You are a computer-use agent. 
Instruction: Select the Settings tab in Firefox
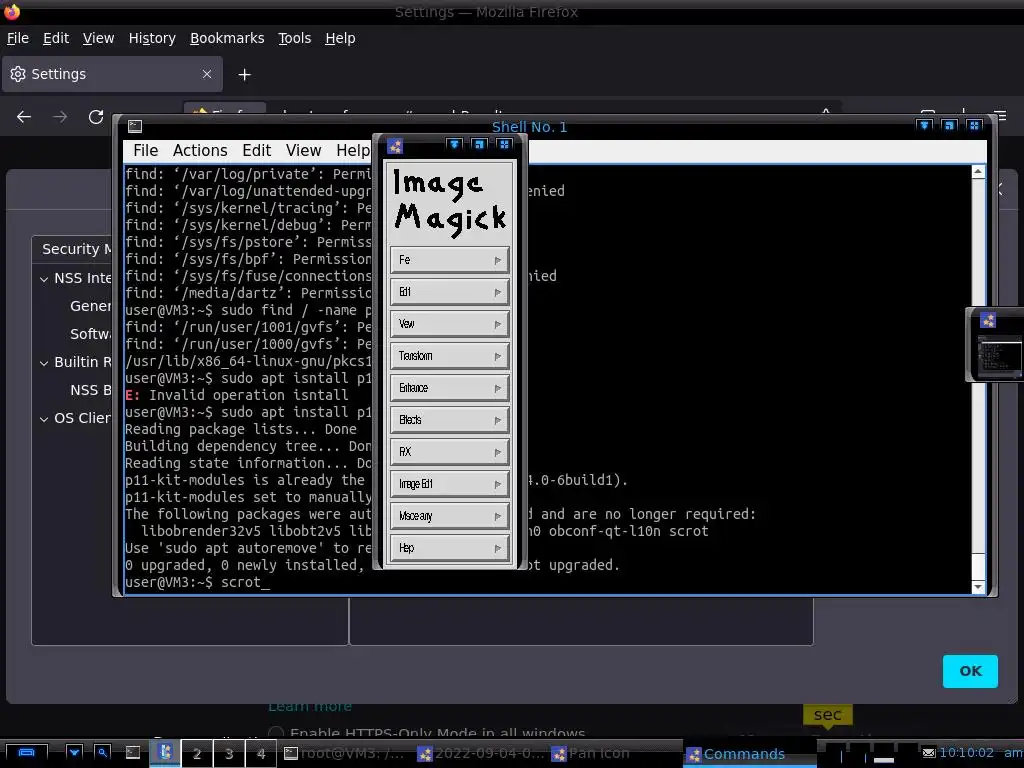[112, 74]
